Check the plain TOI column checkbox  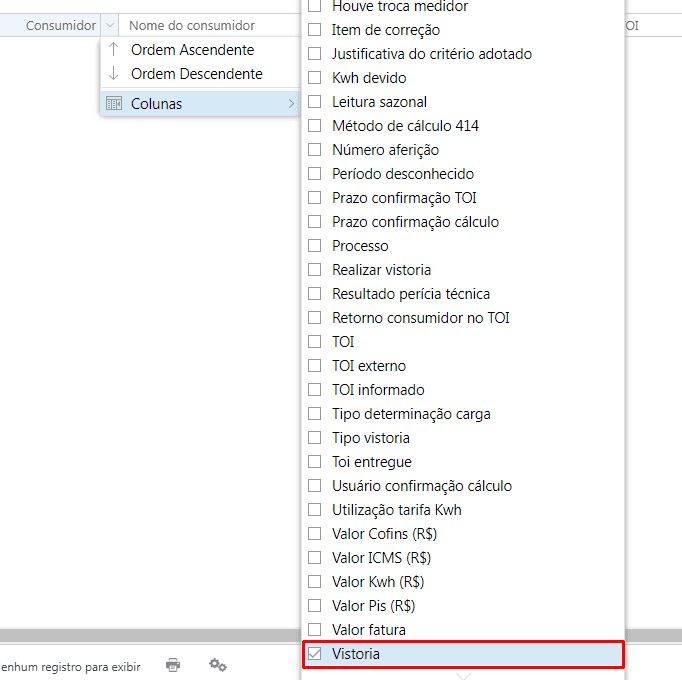(314, 342)
